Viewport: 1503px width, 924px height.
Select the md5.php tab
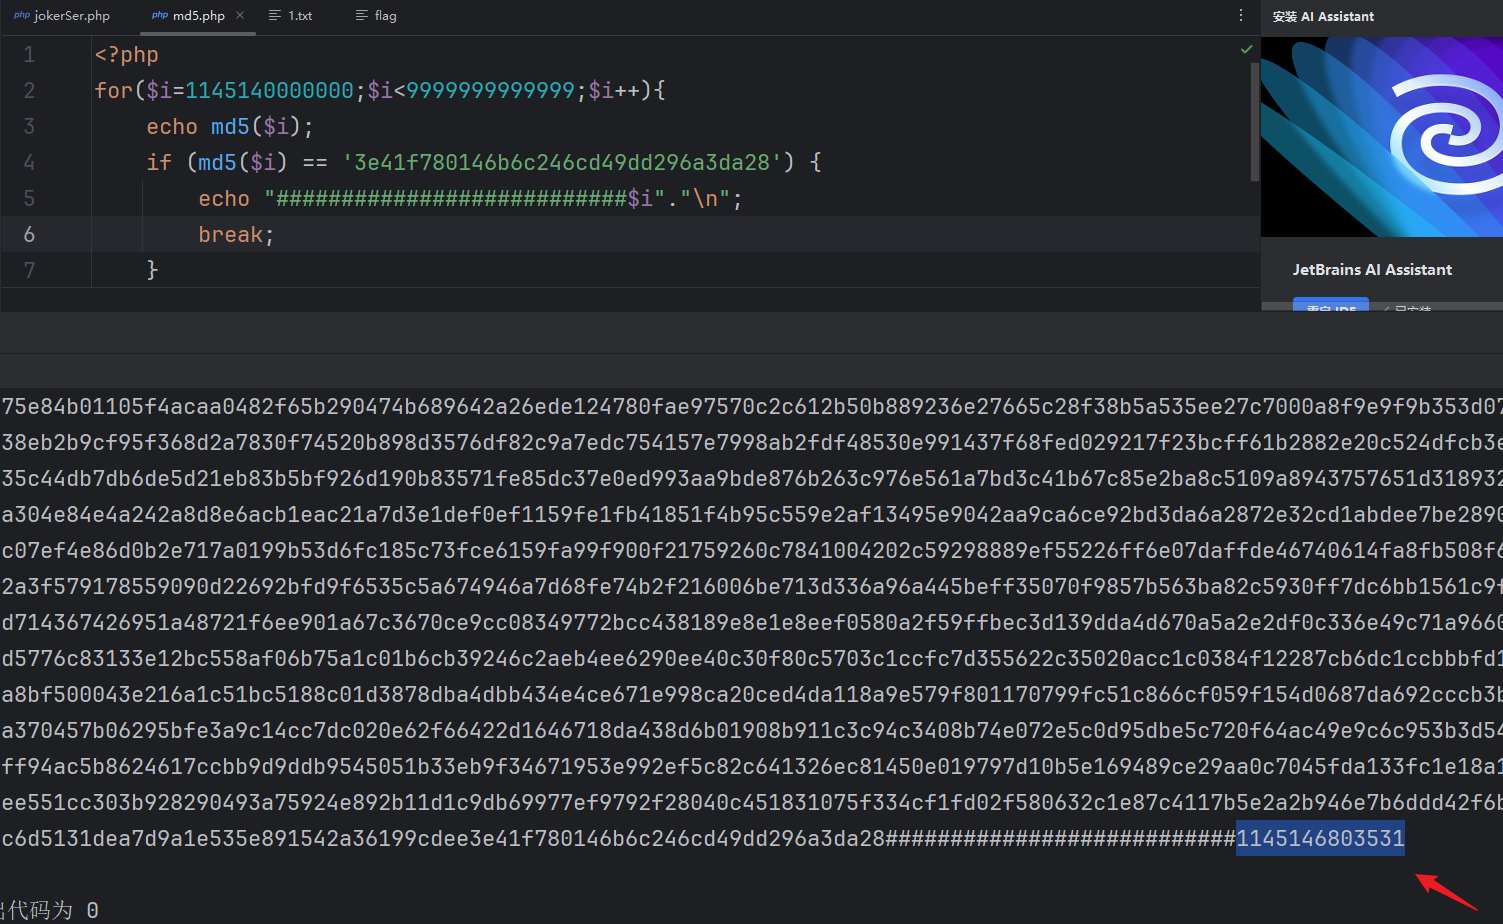click(198, 16)
